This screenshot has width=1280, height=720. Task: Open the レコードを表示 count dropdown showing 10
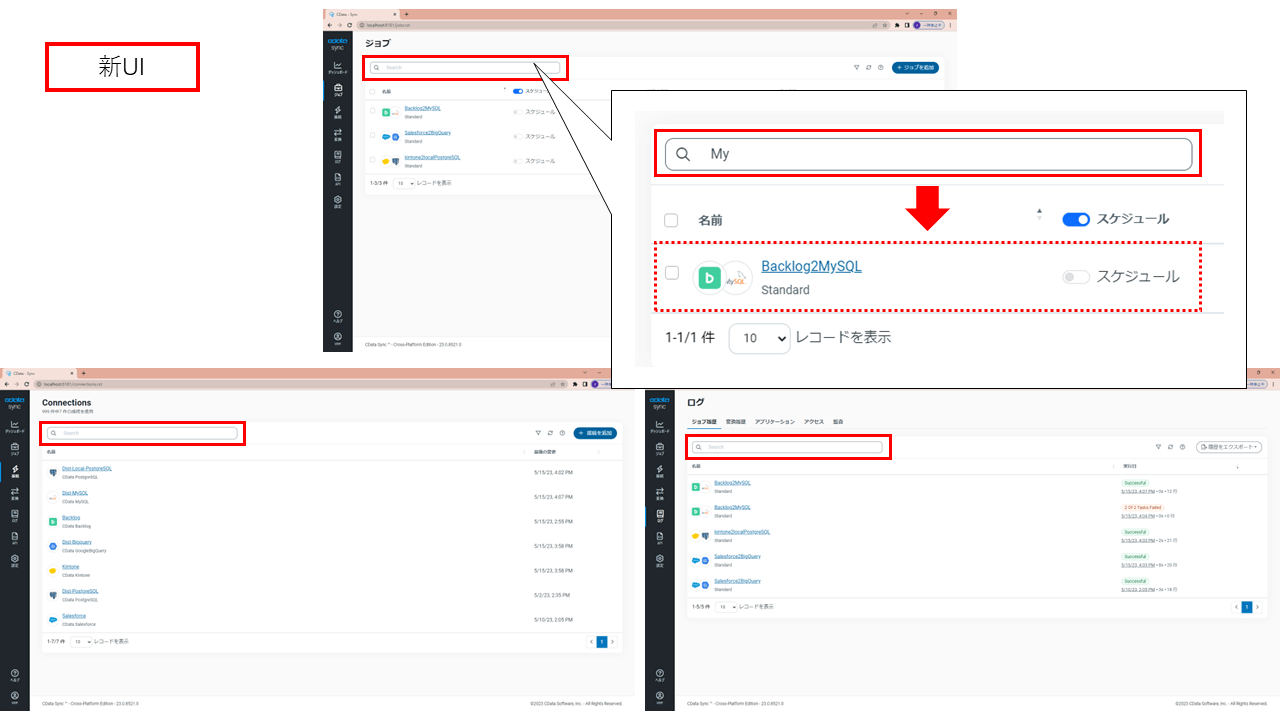click(x=759, y=339)
